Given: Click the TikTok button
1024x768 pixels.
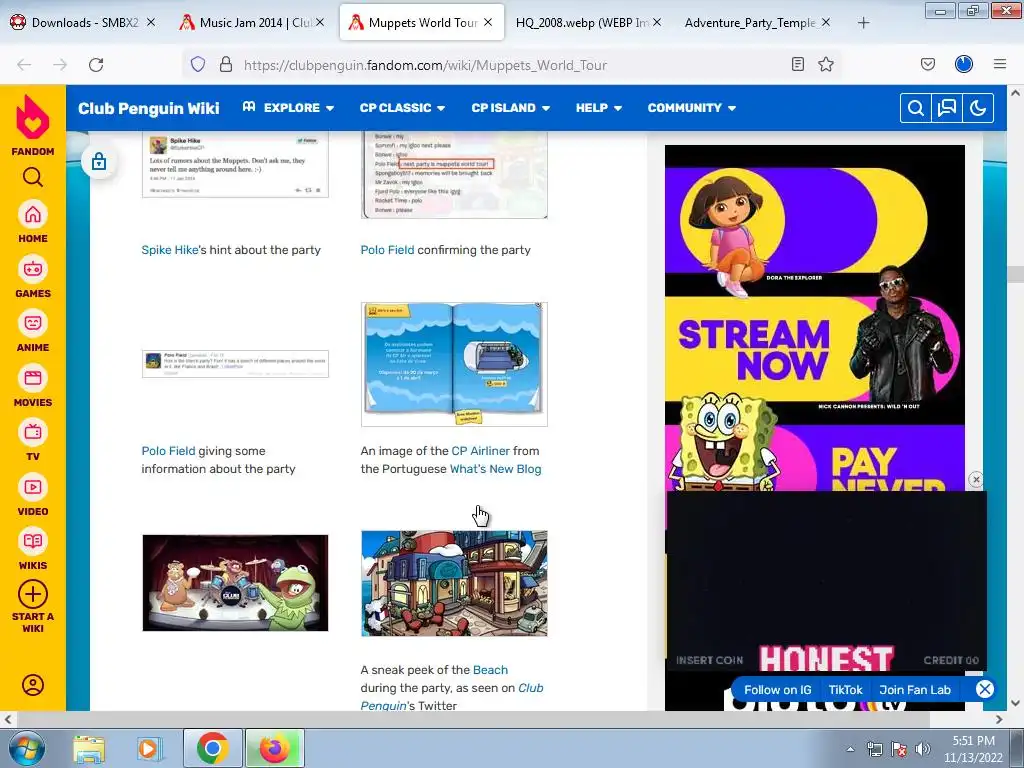Looking at the screenshot, I should point(846,690).
